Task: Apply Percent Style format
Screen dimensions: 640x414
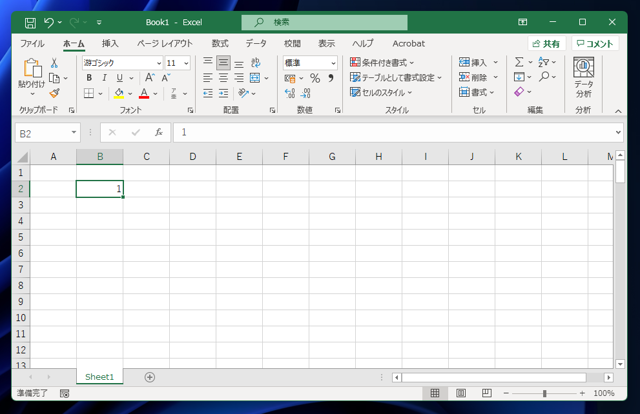Action: [x=315, y=78]
